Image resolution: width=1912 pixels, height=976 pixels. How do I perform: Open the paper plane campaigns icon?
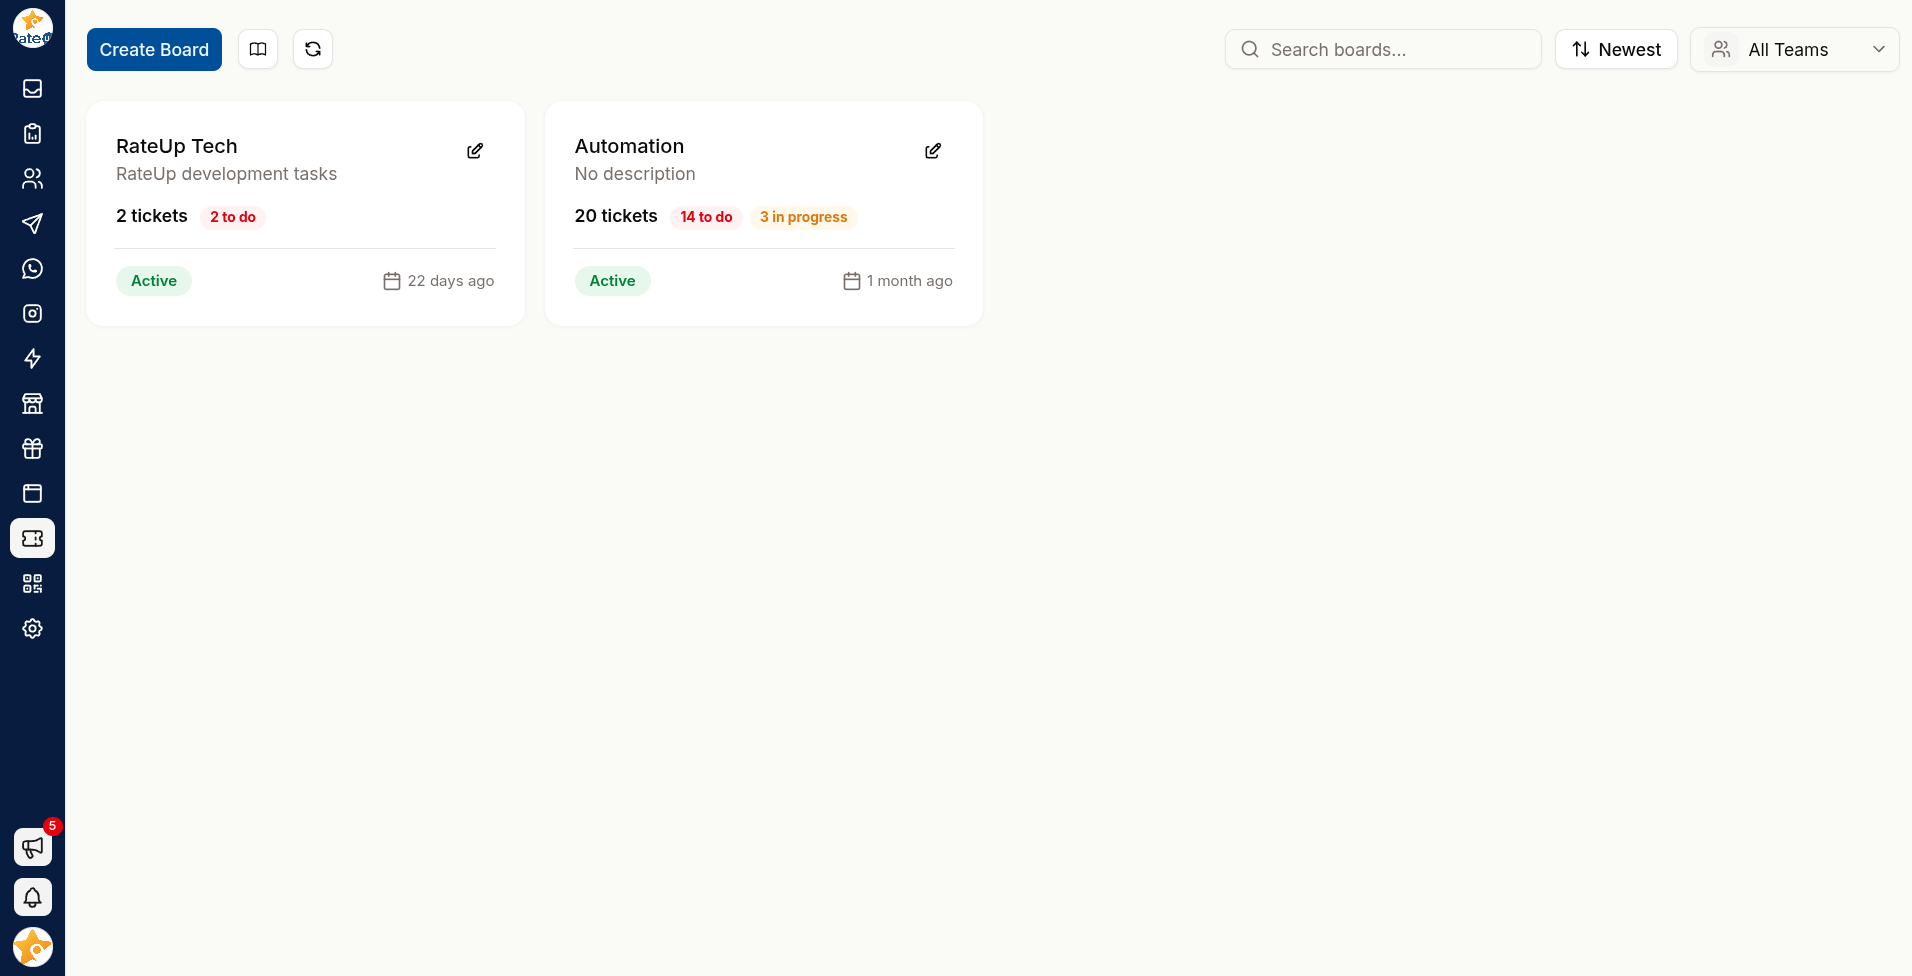point(32,224)
